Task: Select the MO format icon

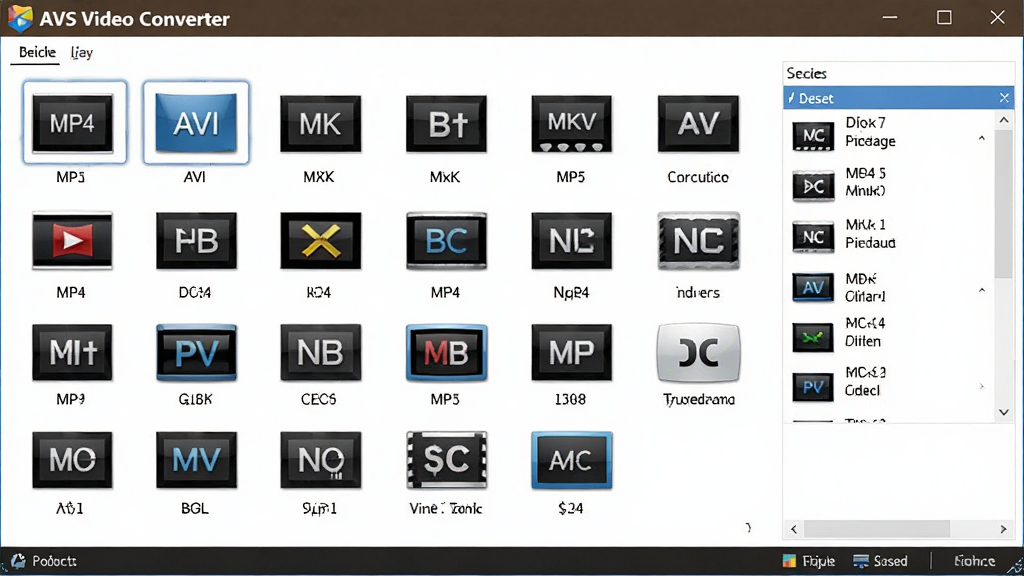Action: click(72, 460)
